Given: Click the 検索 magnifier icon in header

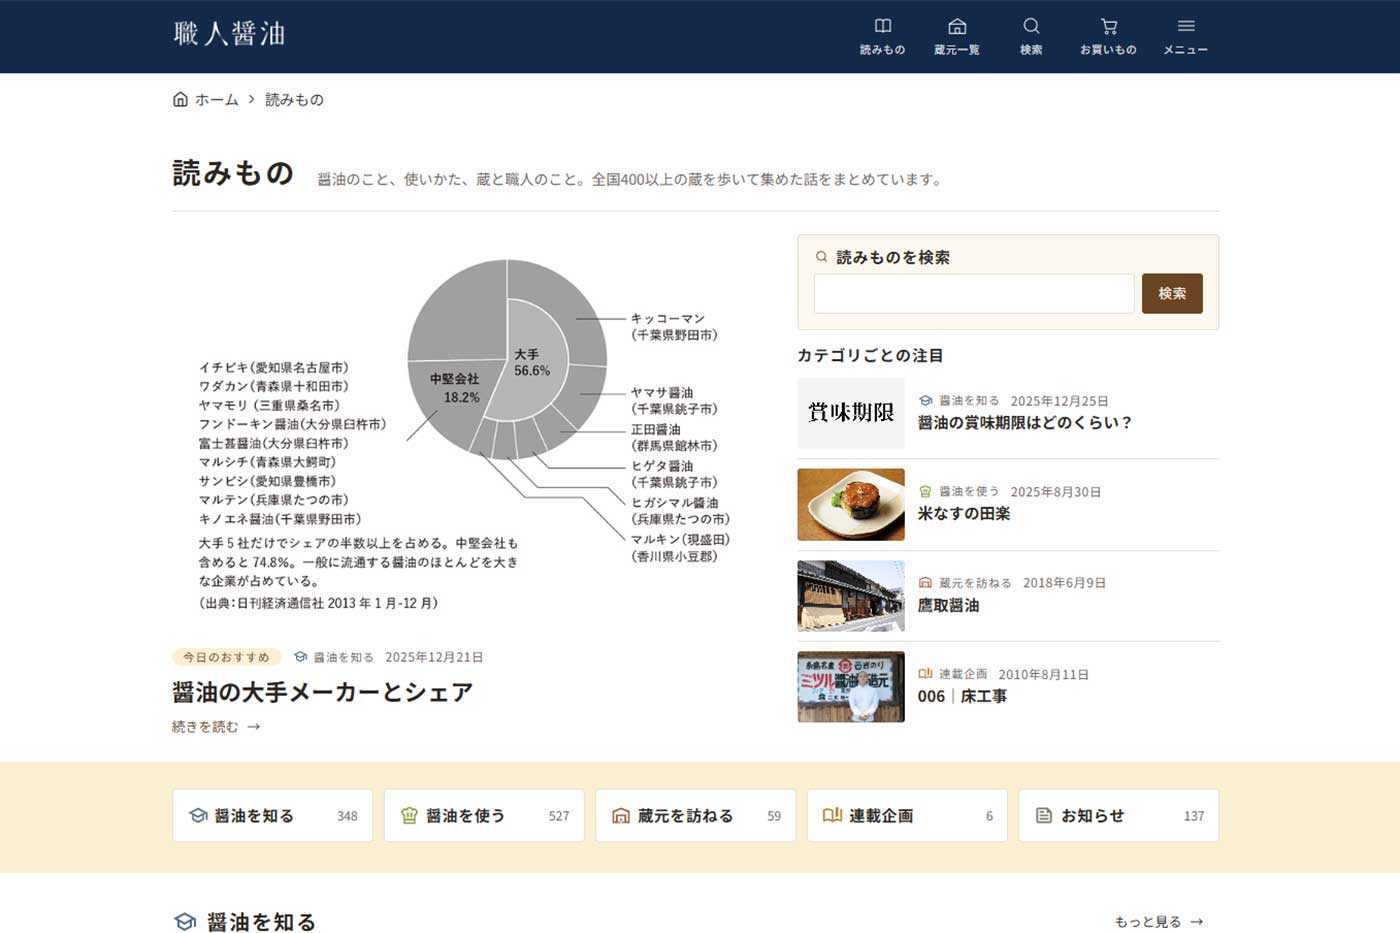Looking at the screenshot, I should click(x=1031, y=26).
